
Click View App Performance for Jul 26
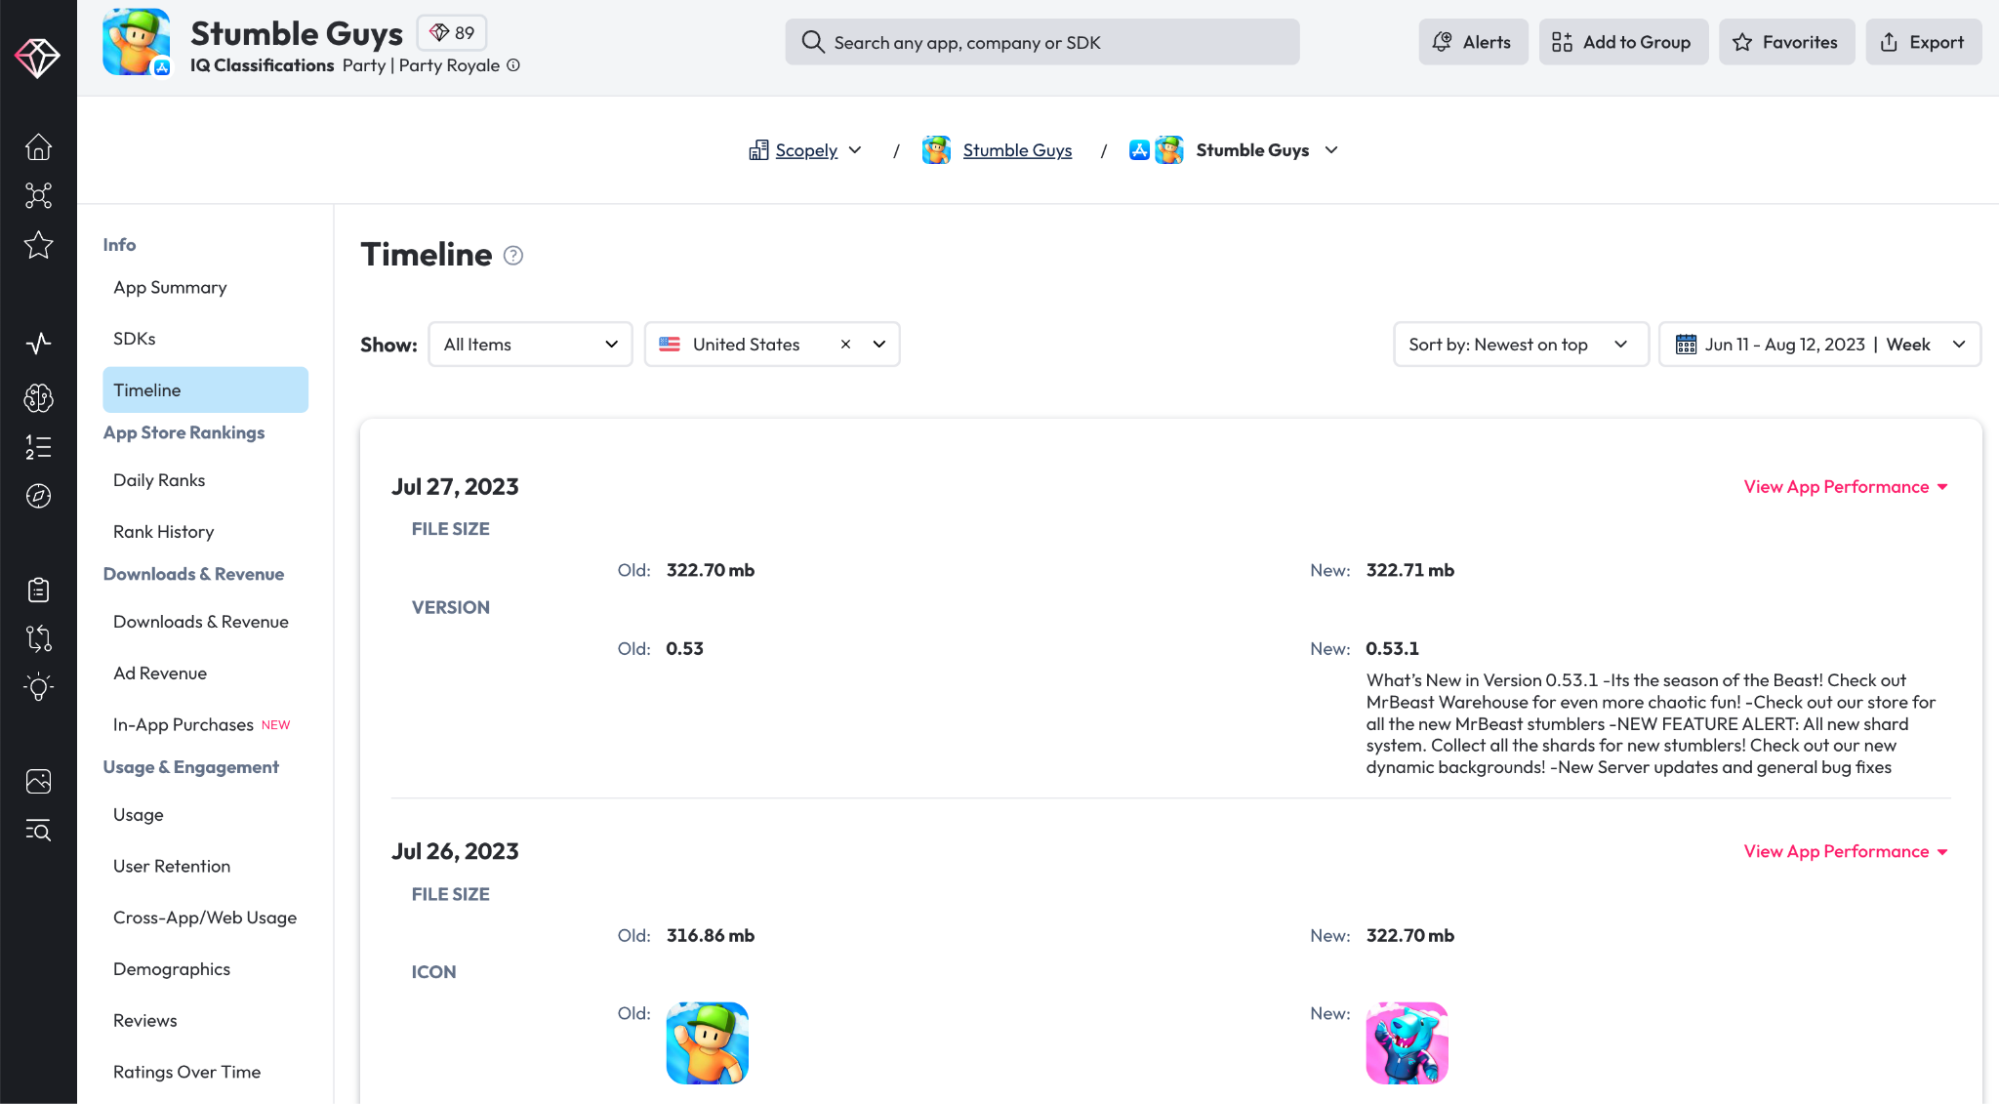[x=1844, y=851]
